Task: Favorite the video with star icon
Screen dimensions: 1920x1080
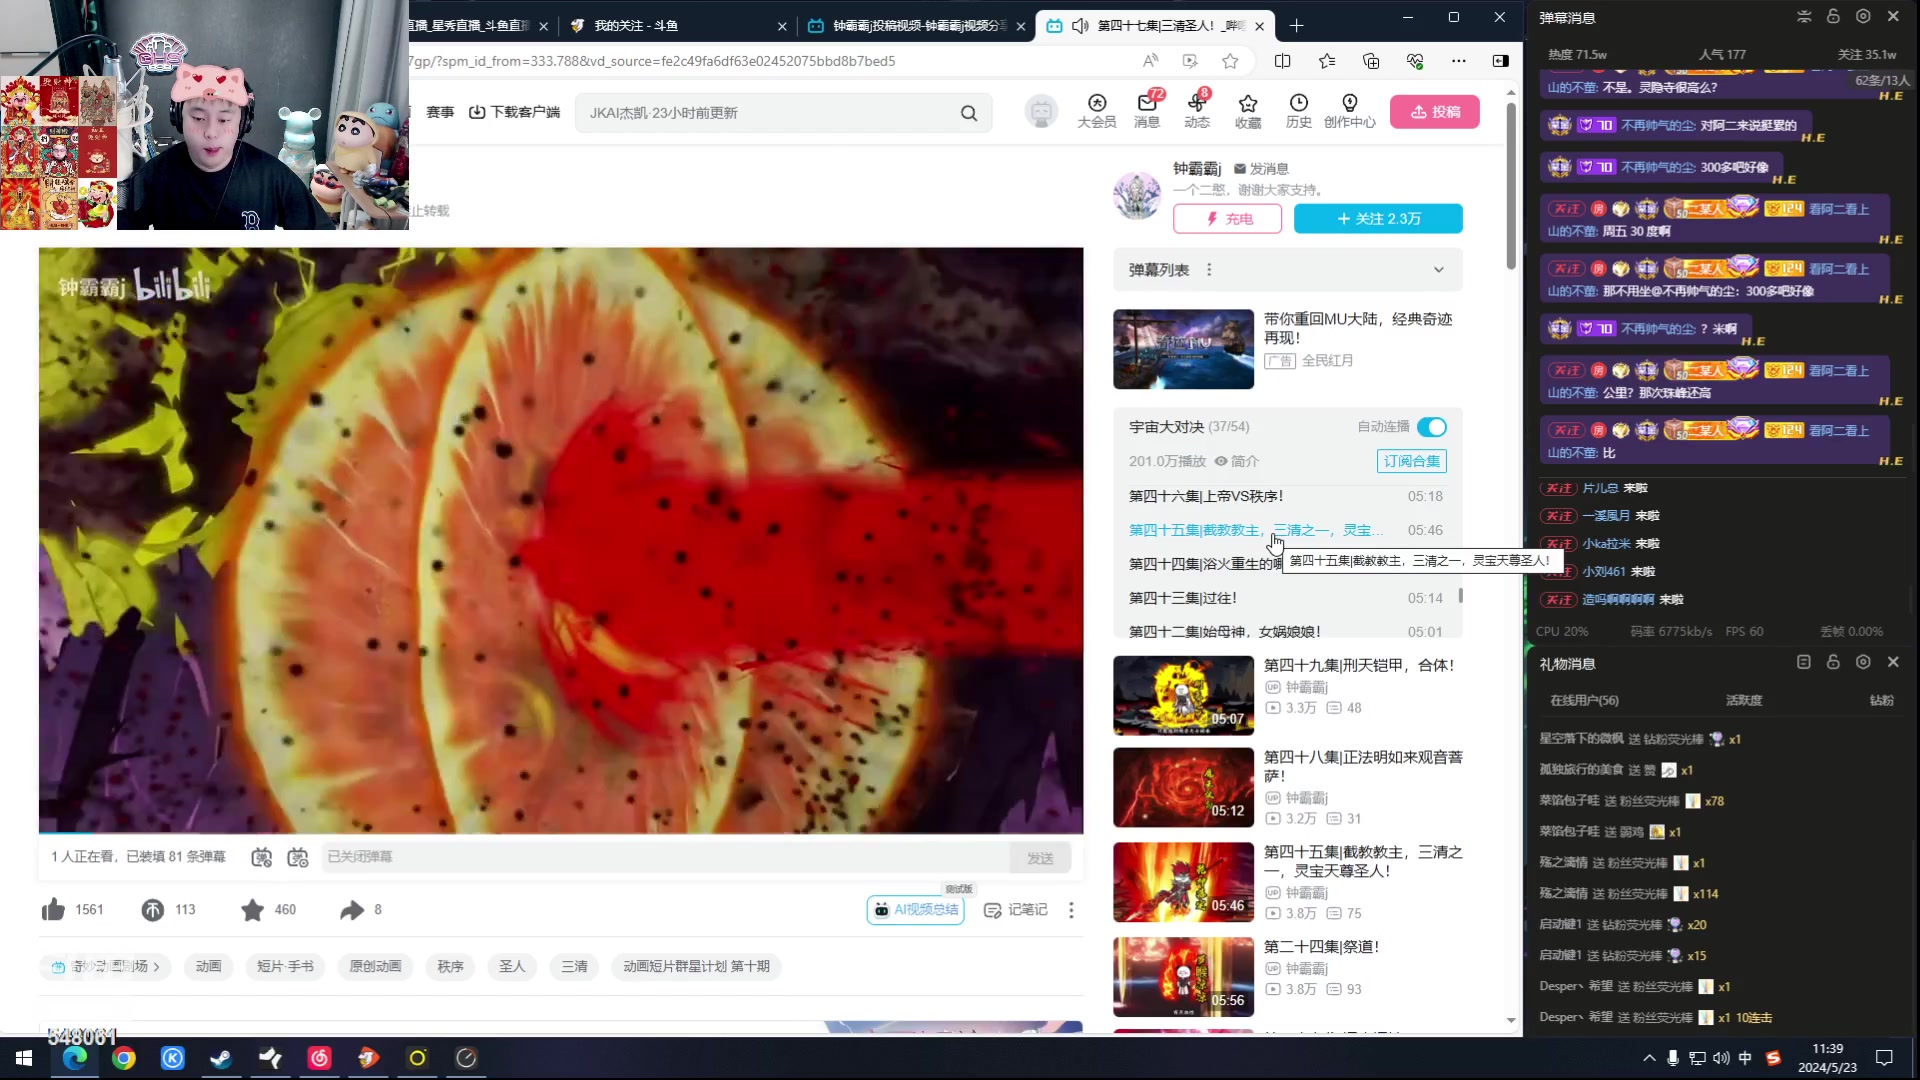Action: (x=252, y=909)
